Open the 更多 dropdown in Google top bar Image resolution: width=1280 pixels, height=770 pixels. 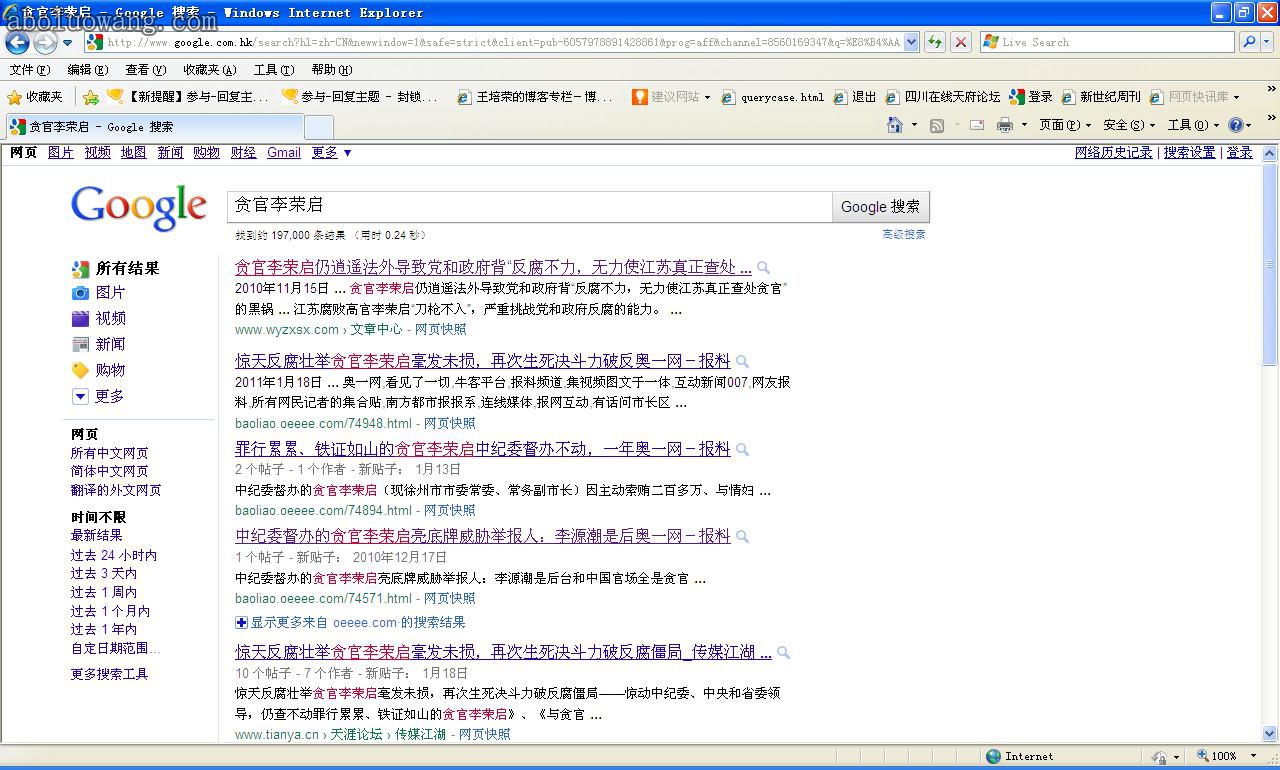coord(331,152)
